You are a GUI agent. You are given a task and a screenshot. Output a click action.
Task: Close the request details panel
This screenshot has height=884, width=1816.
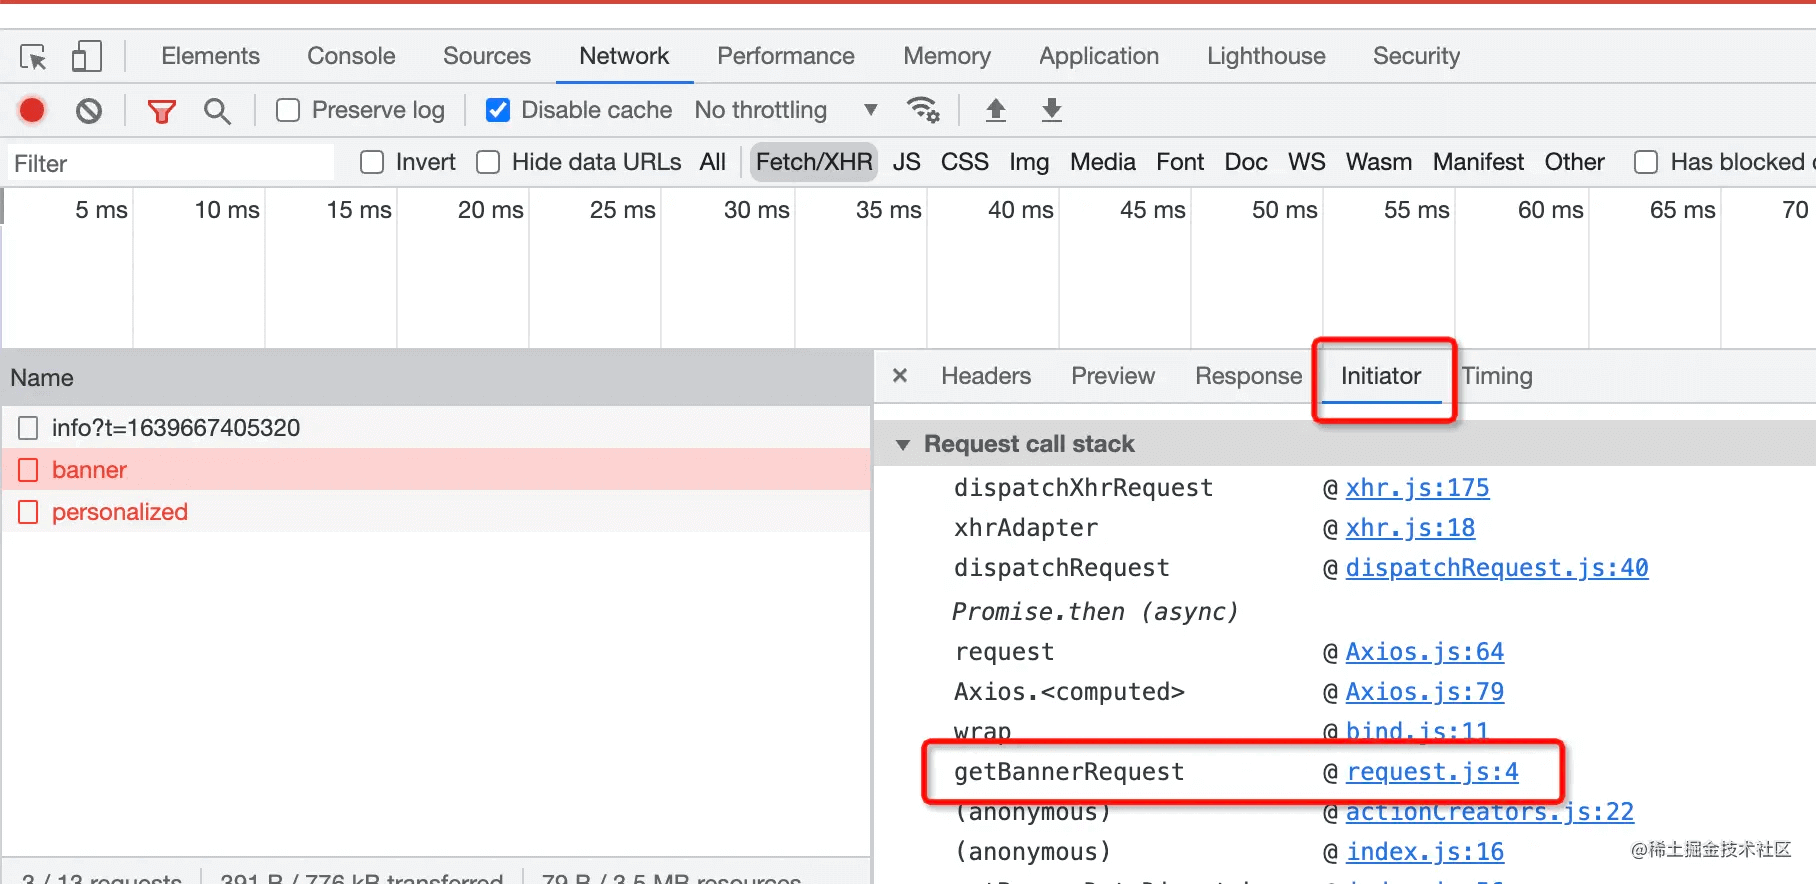[900, 376]
